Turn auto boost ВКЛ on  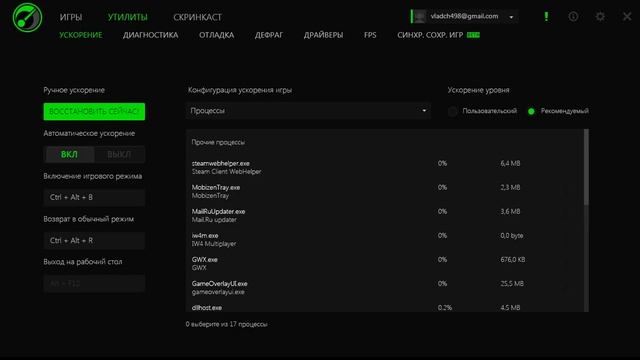click(x=69, y=154)
